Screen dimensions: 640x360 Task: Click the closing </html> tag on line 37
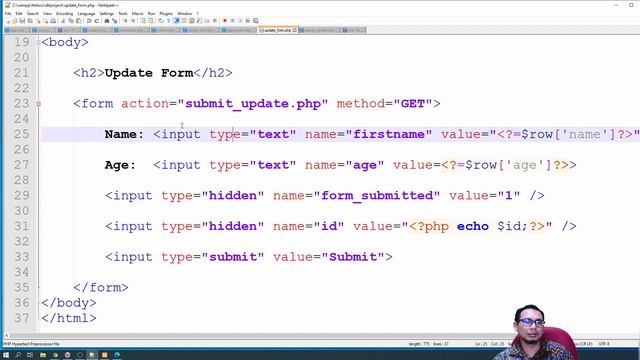point(69,318)
